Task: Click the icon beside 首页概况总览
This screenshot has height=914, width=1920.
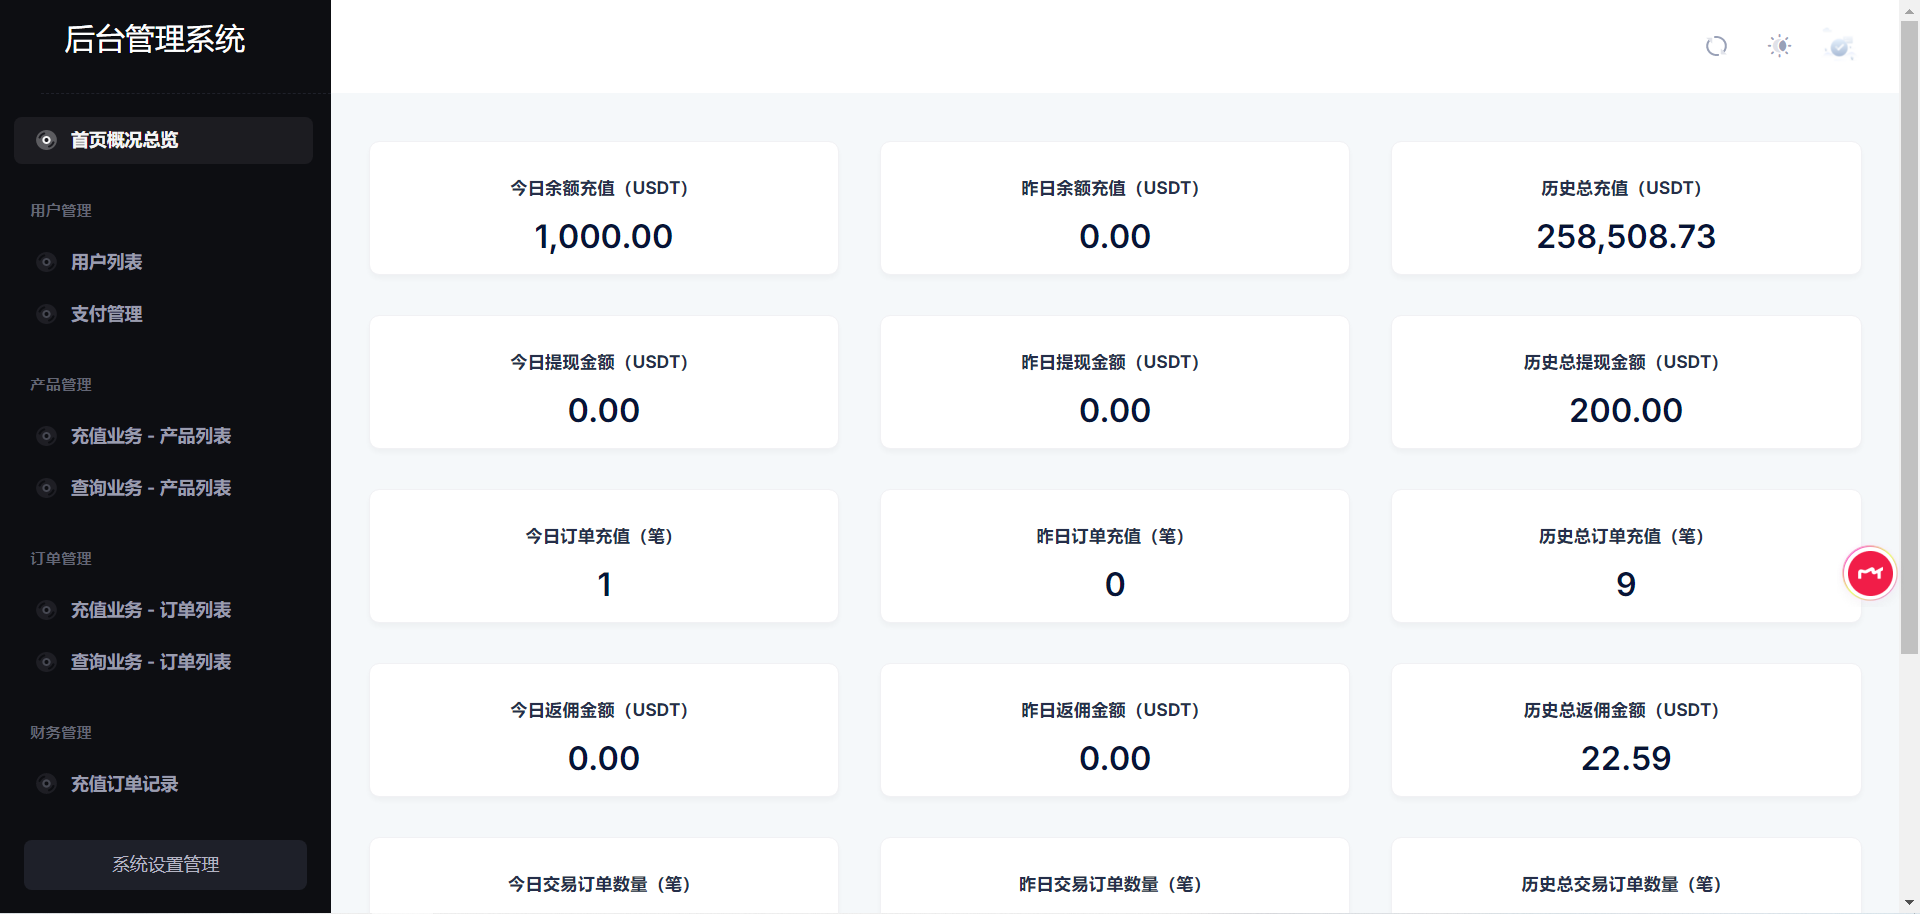Action: click(46, 140)
